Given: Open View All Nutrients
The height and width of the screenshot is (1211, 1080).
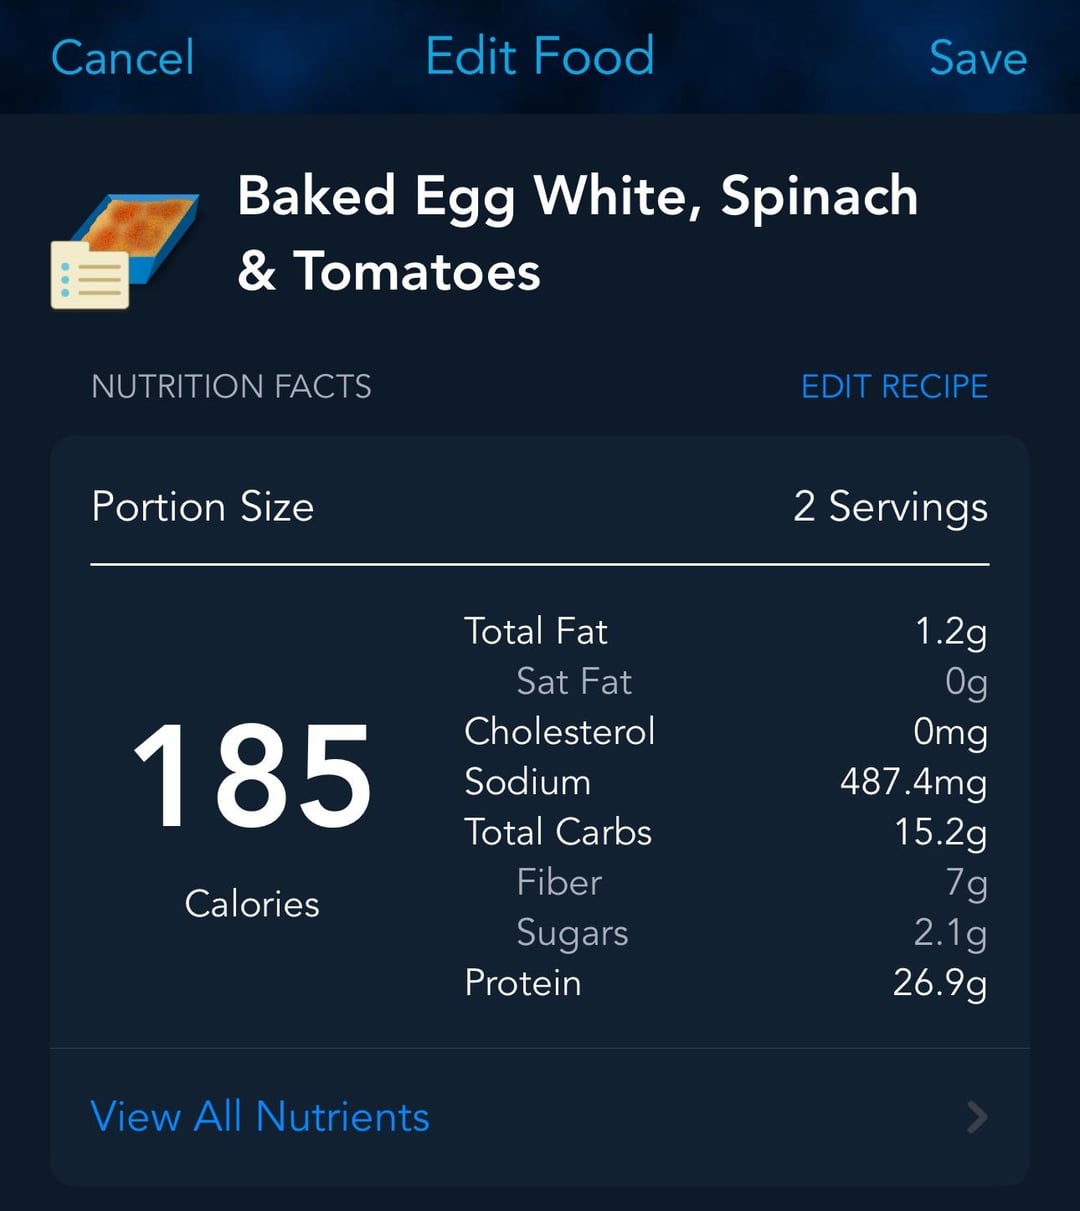Looking at the screenshot, I should 260,1117.
